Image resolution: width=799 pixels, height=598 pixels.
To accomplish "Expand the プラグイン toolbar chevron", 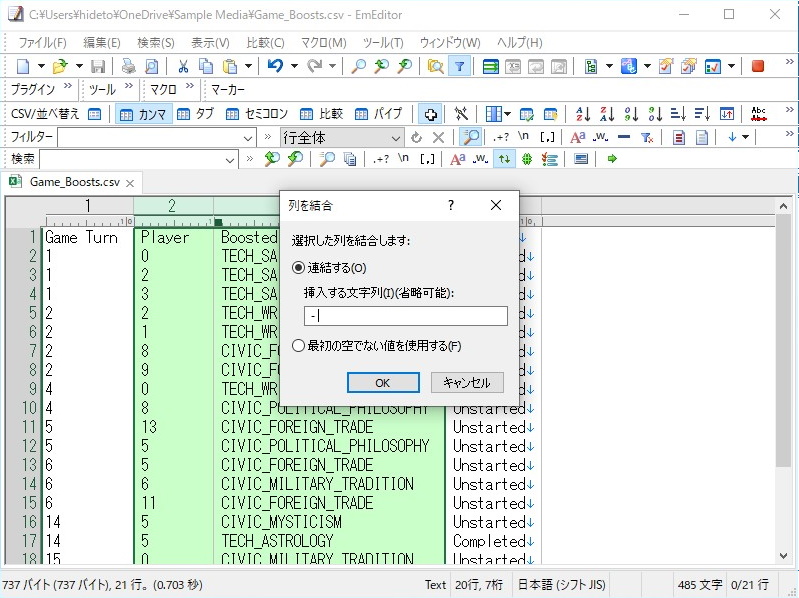I will click(68, 86).
